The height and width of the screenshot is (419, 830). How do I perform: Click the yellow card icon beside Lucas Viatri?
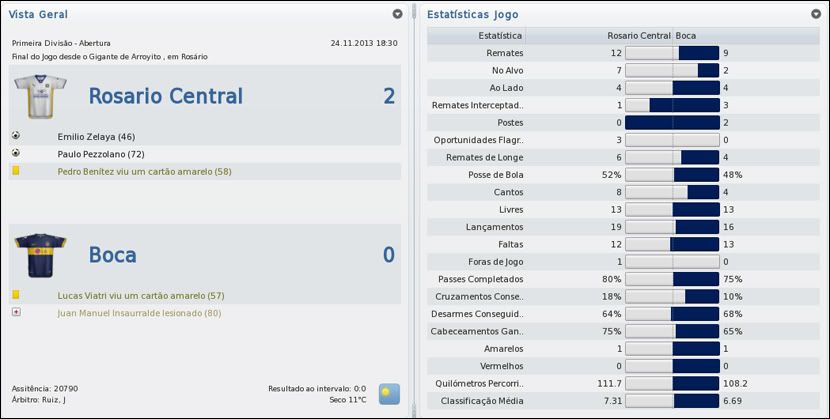pyautogui.click(x=16, y=295)
